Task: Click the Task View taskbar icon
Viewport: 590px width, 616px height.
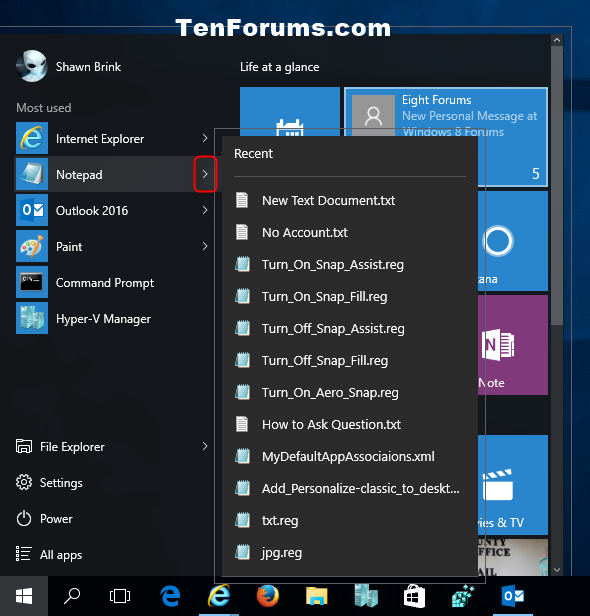Action: click(x=120, y=596)
